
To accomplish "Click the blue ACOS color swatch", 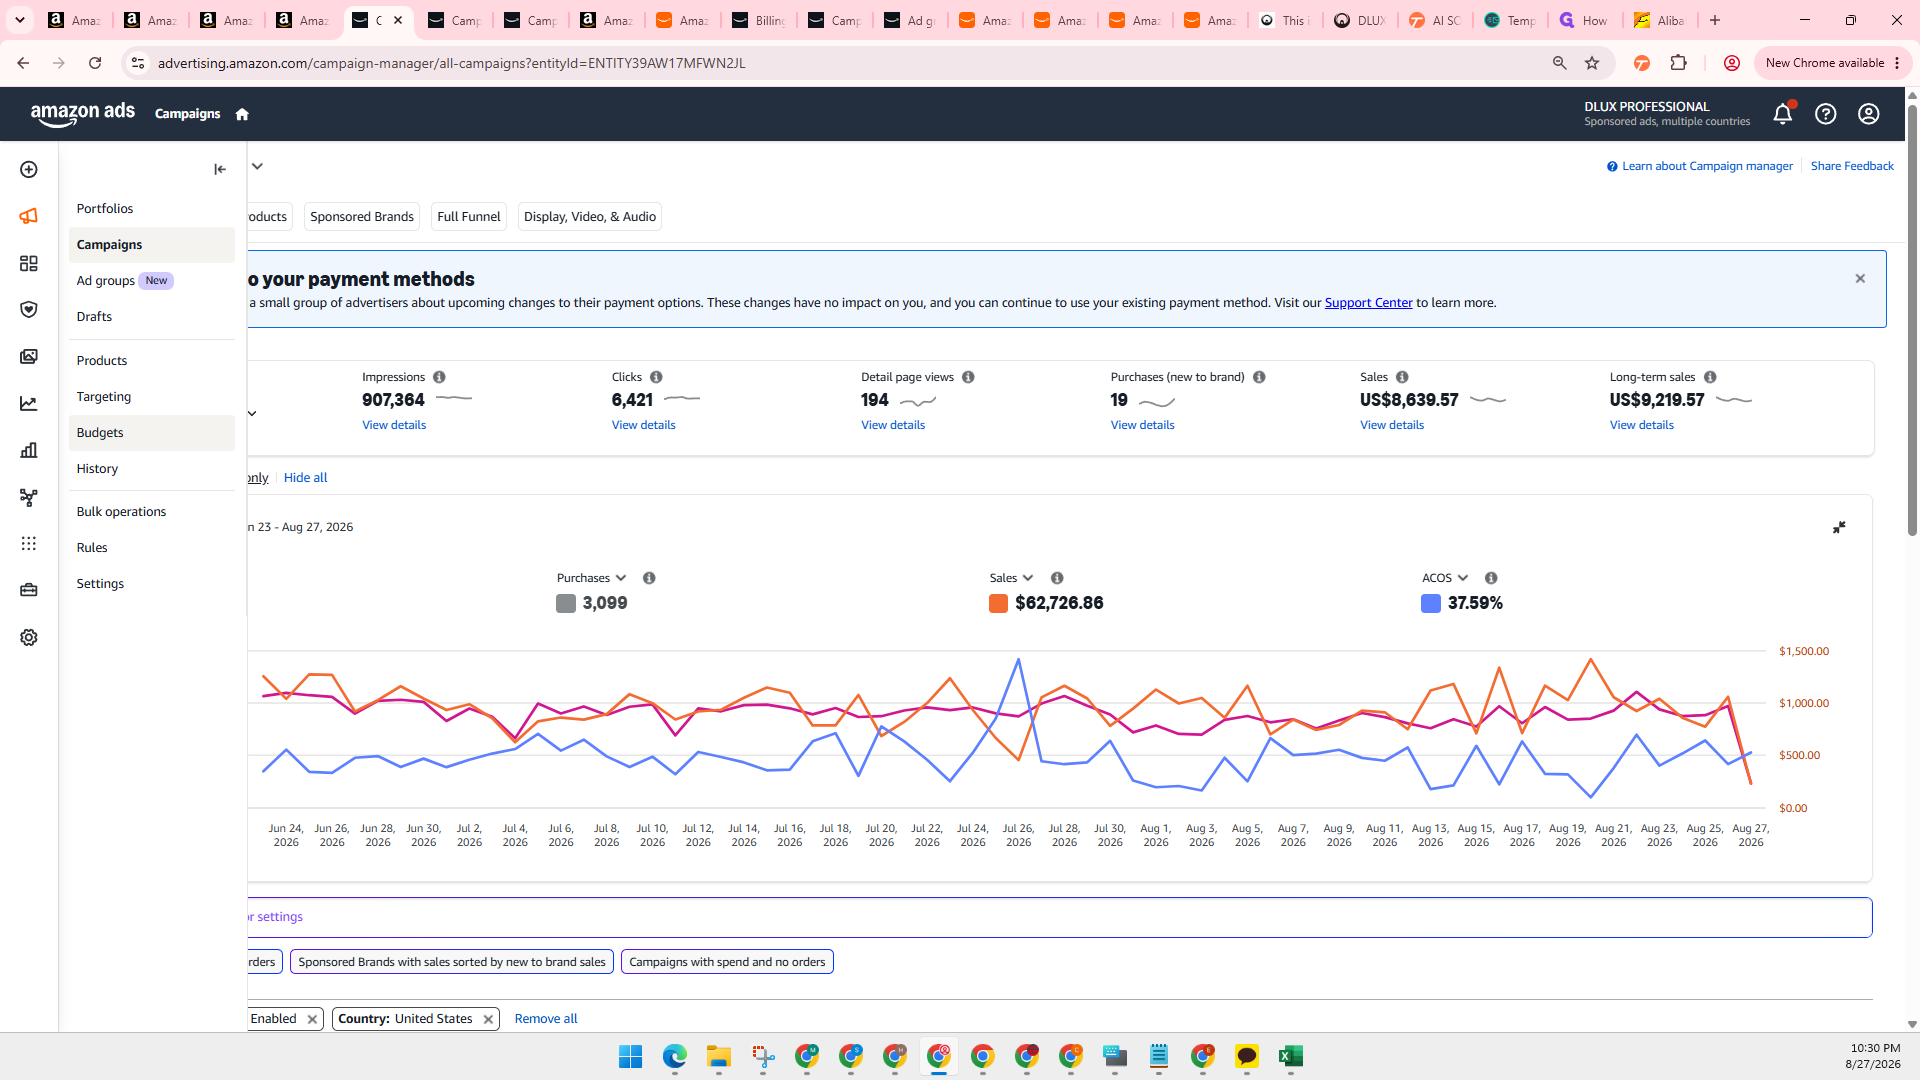I will [1431, 604].
